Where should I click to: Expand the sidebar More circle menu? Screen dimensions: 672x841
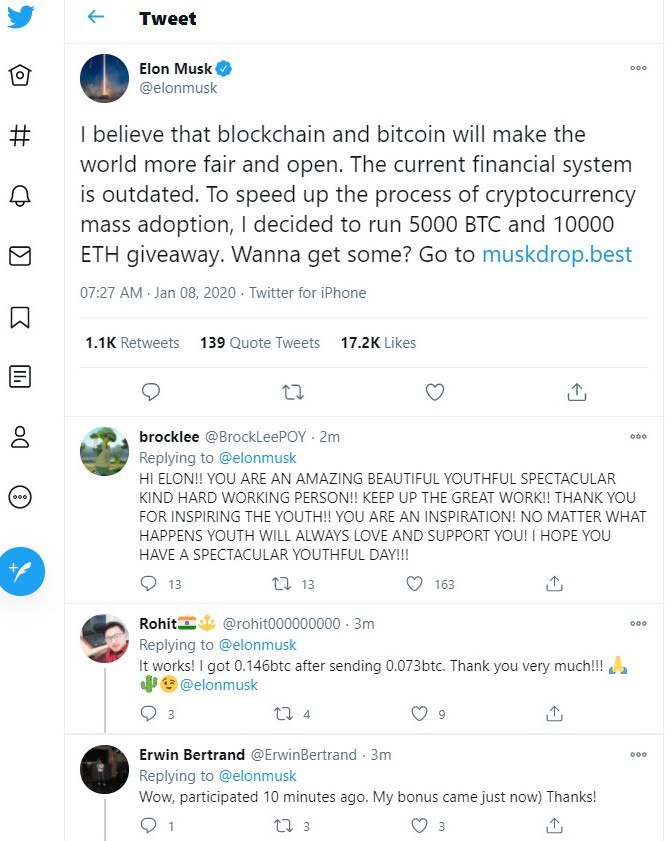click(x=20, y=497)
